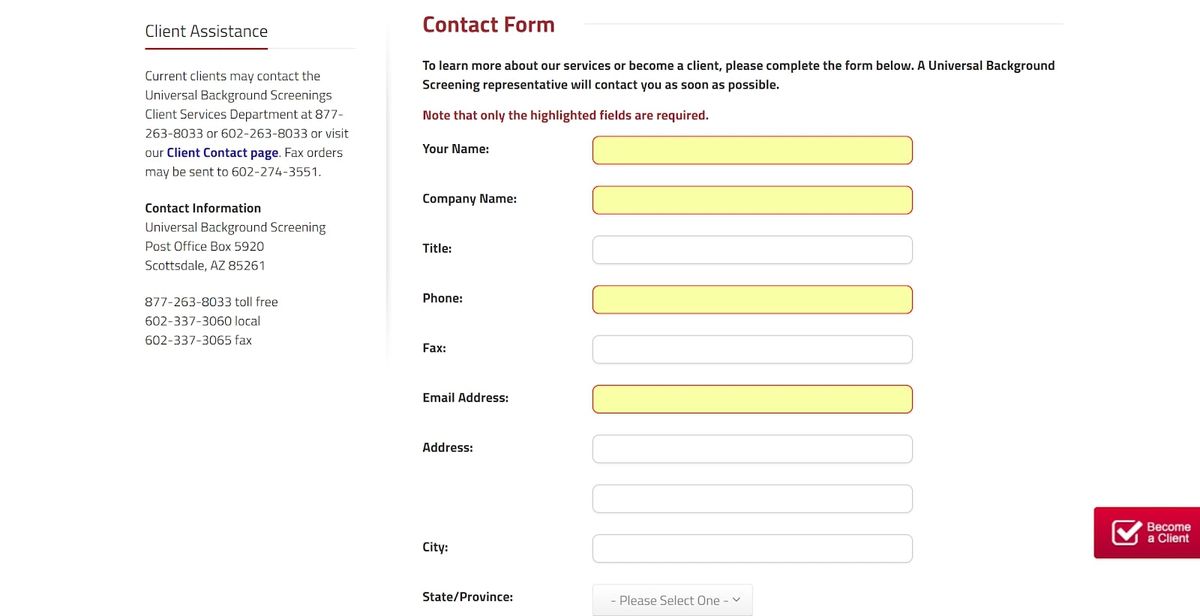Click into the City field

(752, 549)
